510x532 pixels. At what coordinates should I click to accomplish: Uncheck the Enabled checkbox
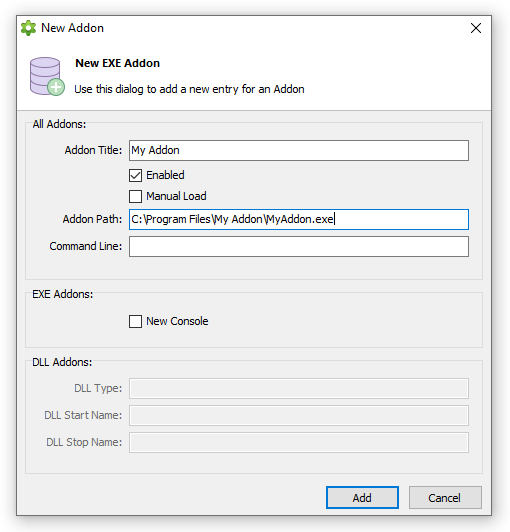[135, 175]
